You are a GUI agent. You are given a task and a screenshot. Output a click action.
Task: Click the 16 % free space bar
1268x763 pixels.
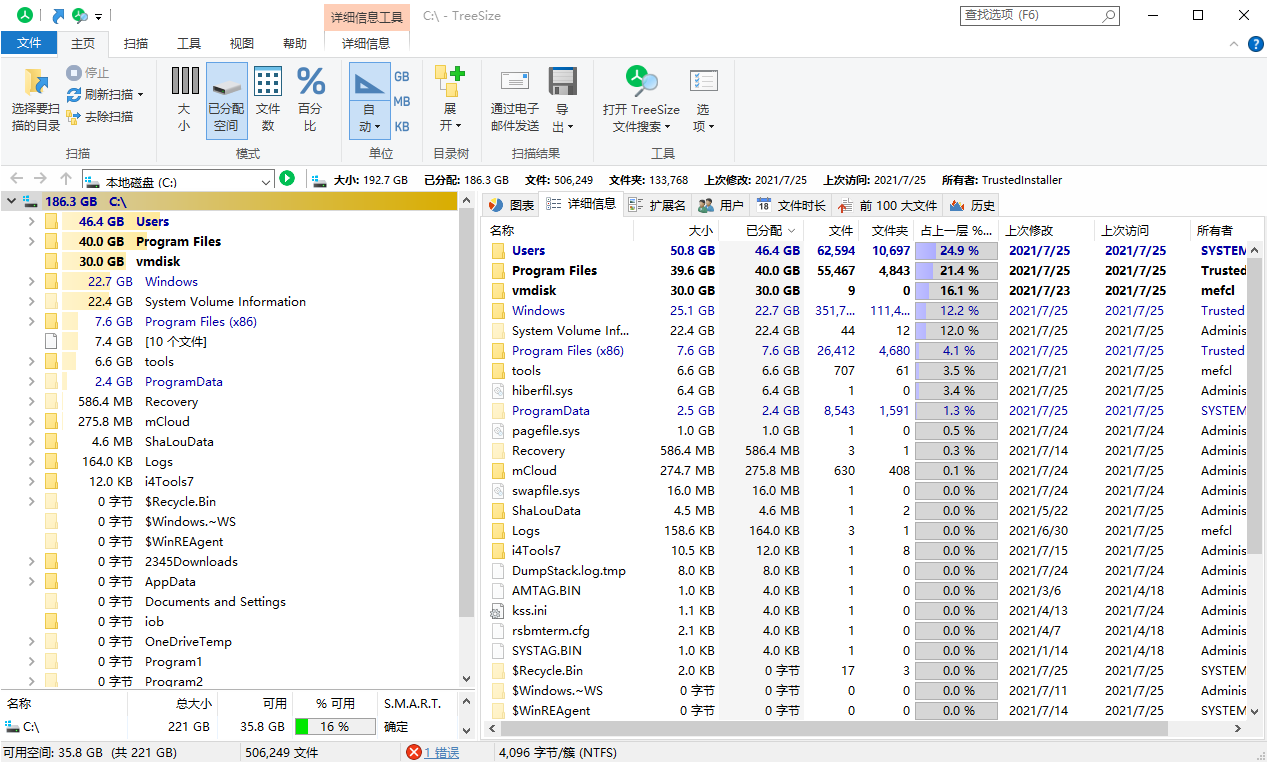pyautogui.click(x=335, y=727)
